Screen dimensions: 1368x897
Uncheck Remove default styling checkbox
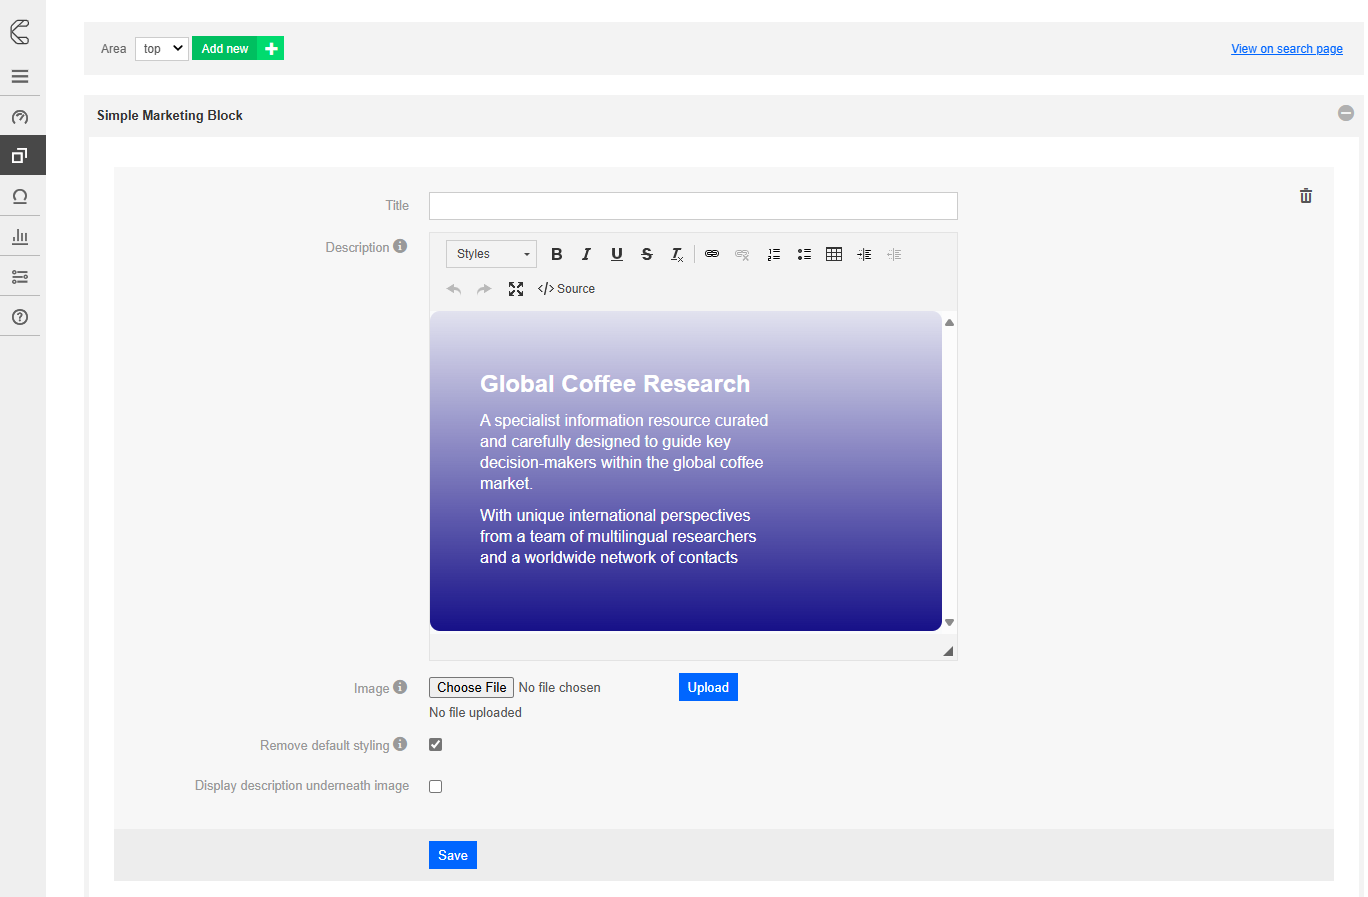436,745
